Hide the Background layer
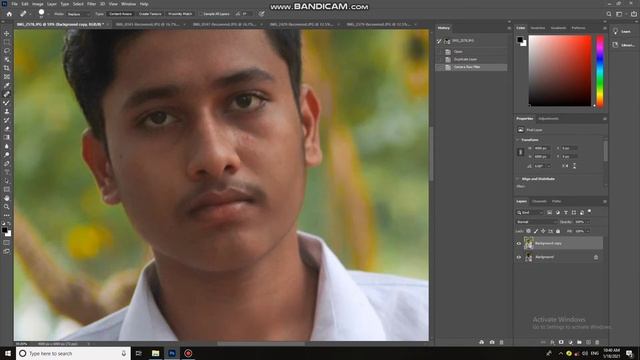640x360 pixels. coord(519,257)
